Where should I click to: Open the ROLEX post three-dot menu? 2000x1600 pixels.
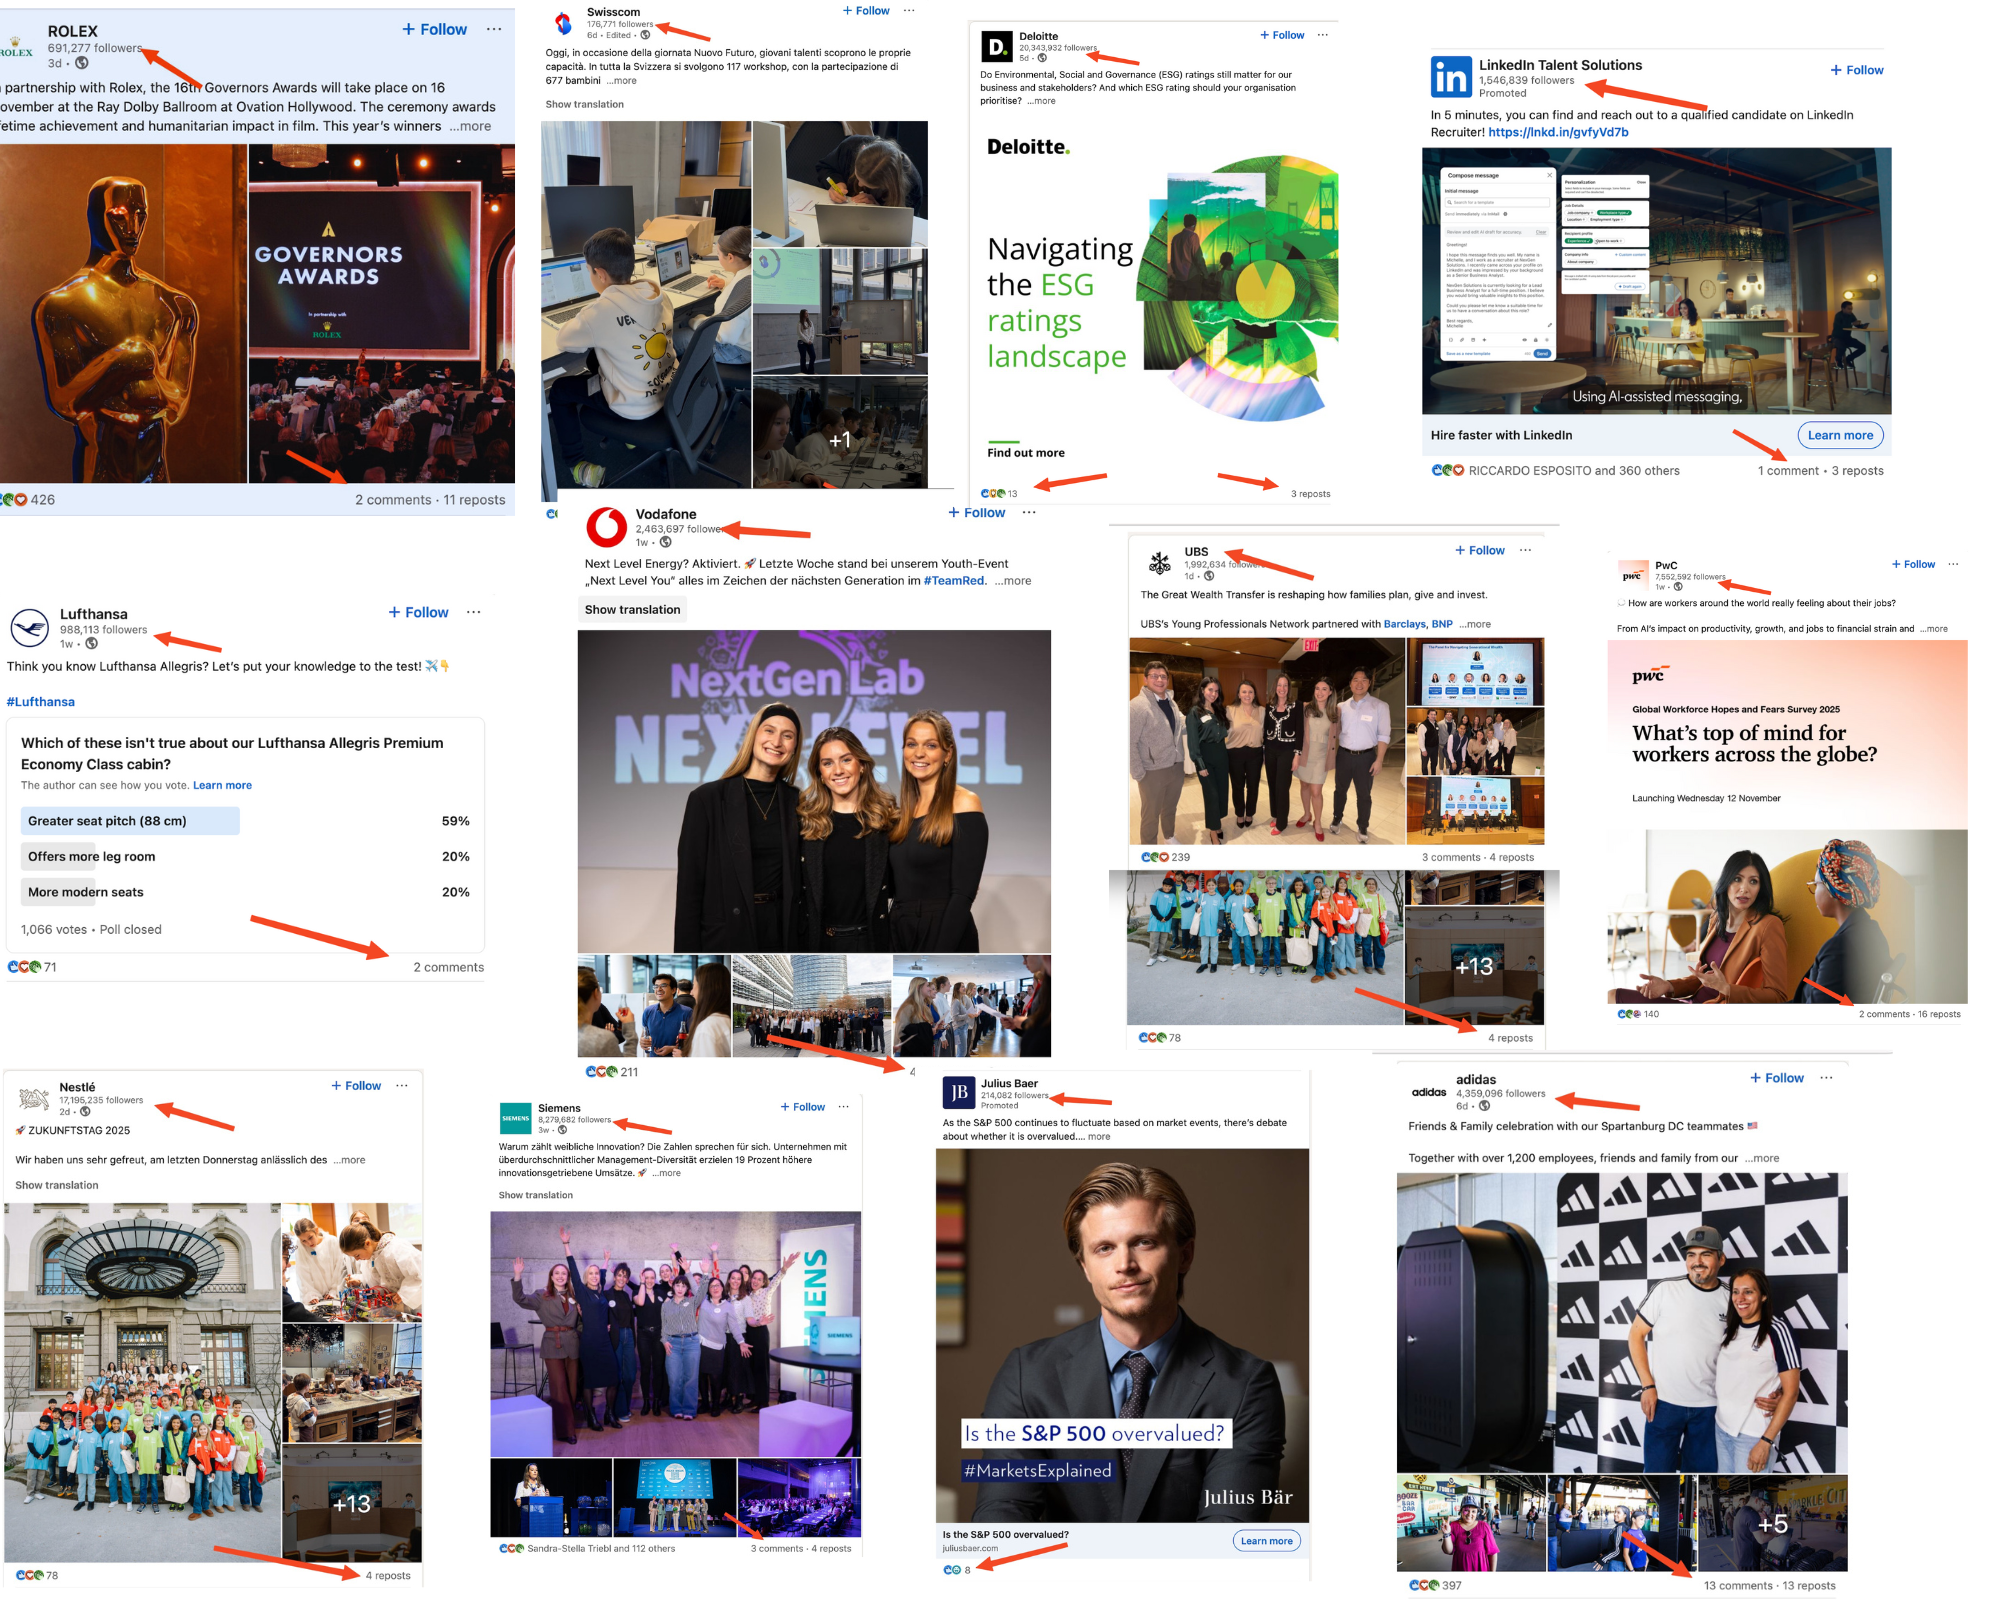tap(494, 29)
